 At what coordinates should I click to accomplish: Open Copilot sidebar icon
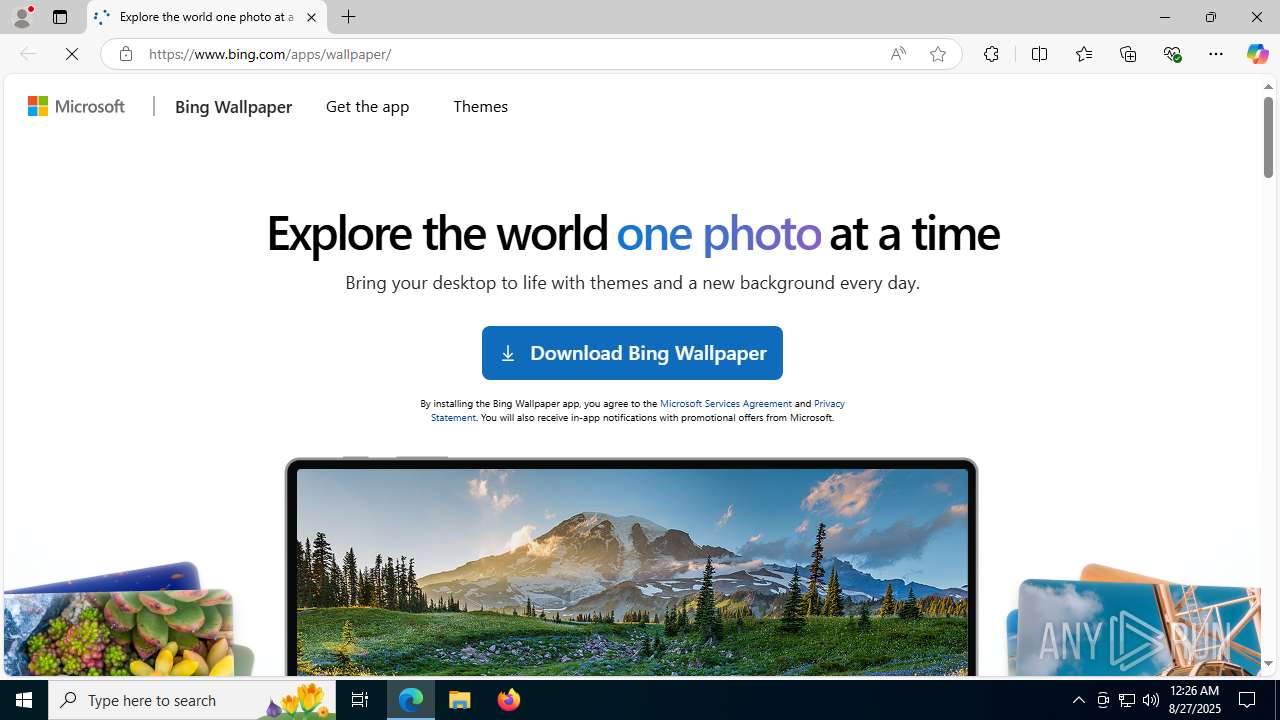tap(1257, 54)
